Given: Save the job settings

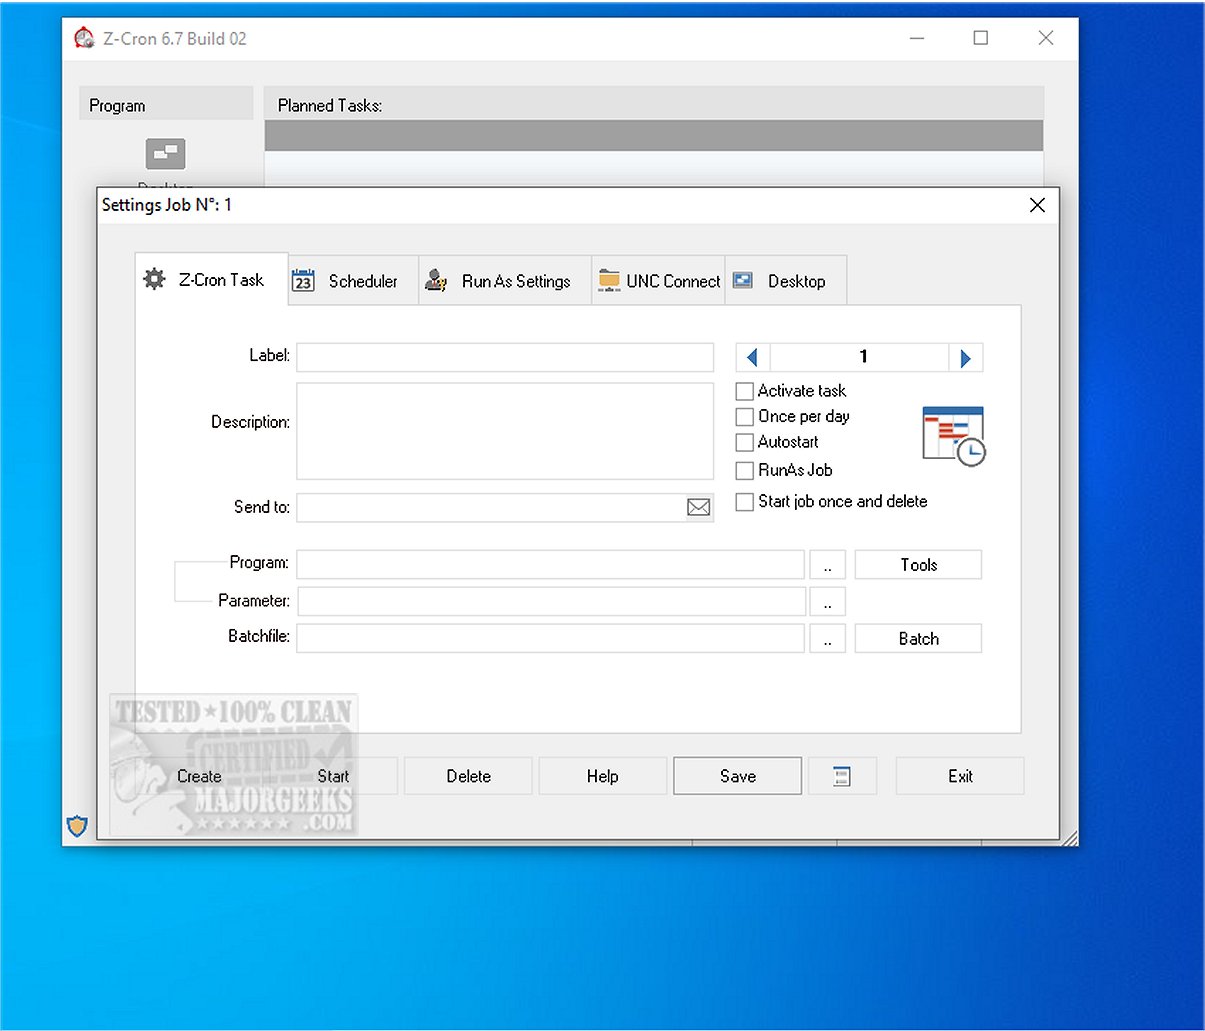Looking at the screenshot, I should (x=738, y=776).
